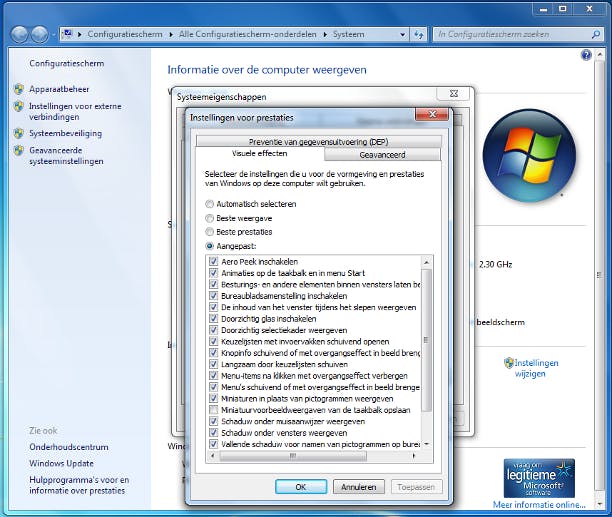The height and width of the screenshot is (517, 612).
Task: Close the Systeemeigenschappen window
Action: 453,94
